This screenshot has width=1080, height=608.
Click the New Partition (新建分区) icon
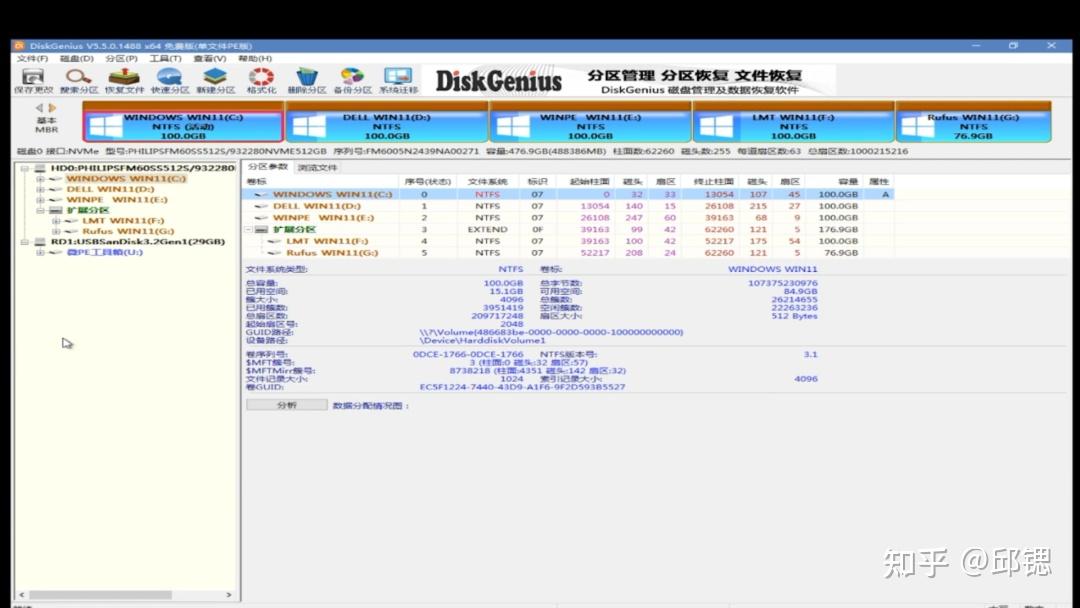[216, 81]
